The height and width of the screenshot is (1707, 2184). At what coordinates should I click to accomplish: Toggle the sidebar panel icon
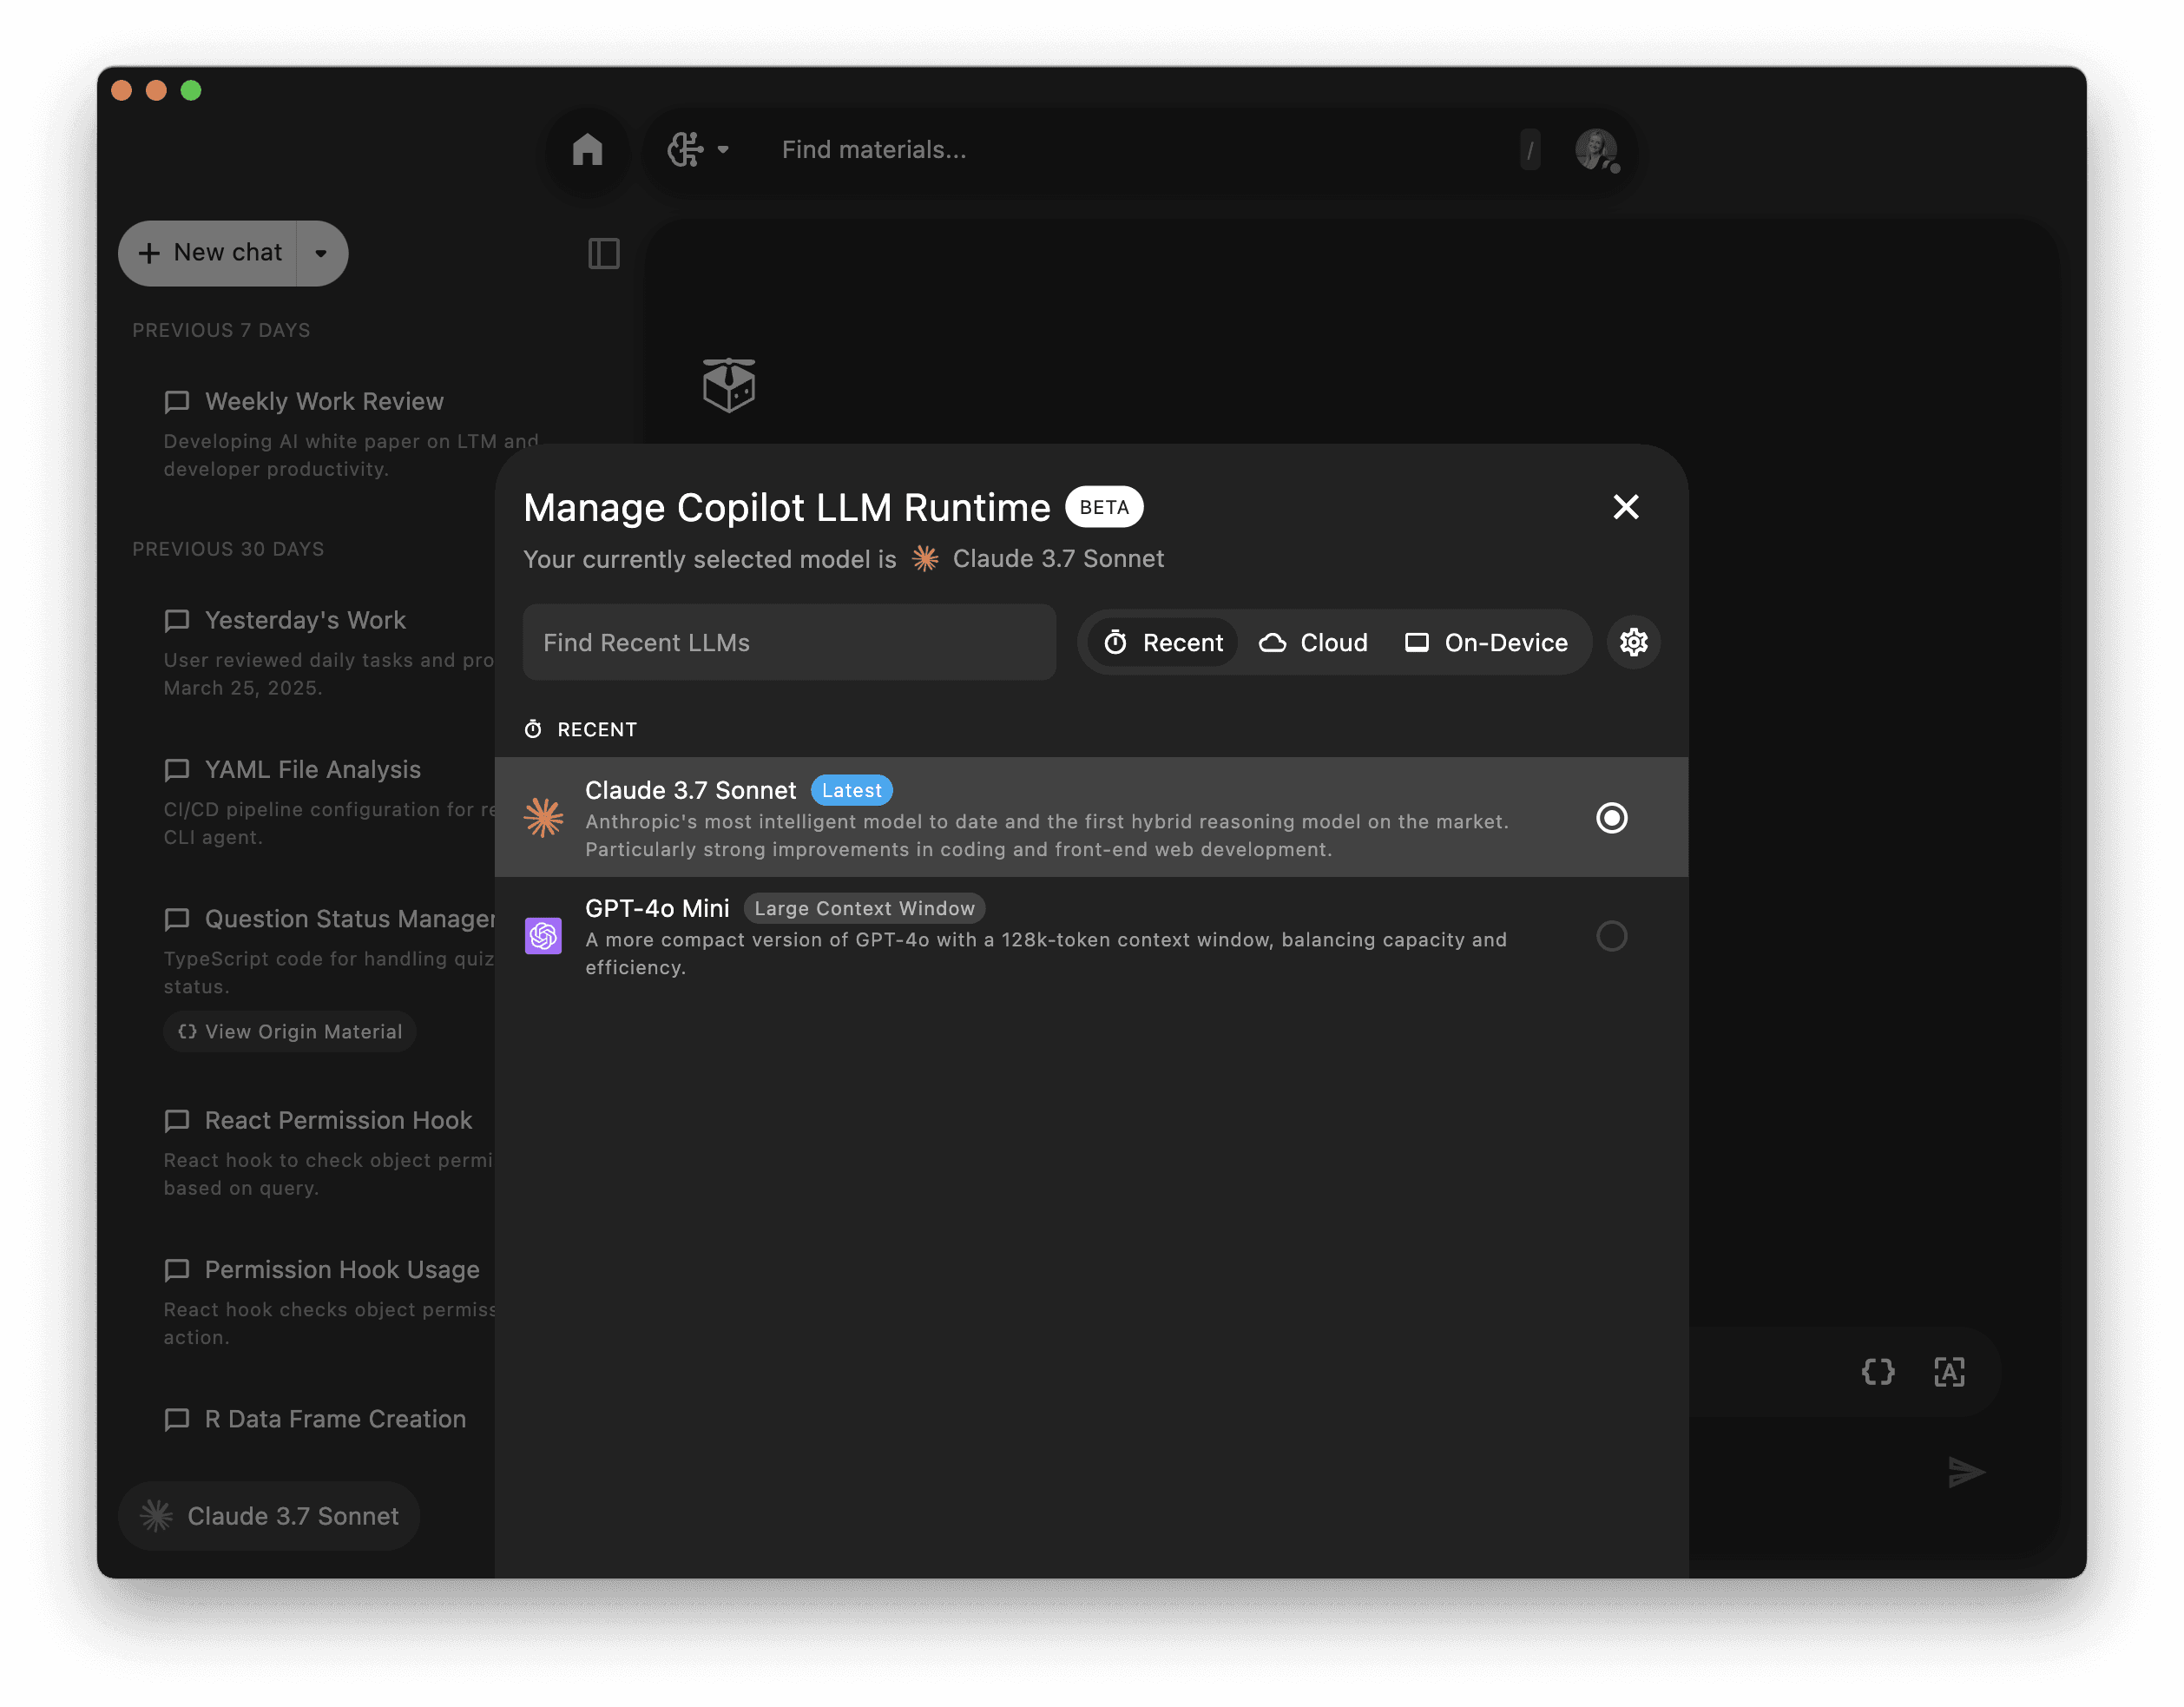(x=603, y=254)
